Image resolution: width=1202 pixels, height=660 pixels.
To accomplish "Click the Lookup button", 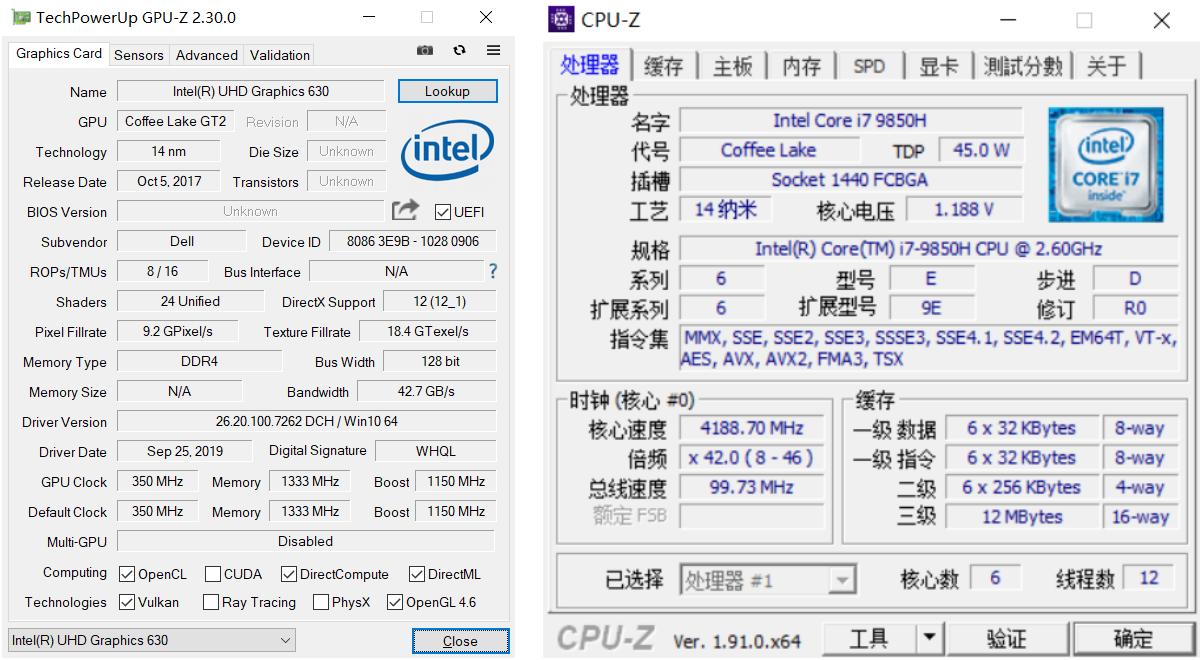I will [x=447, y=90].
